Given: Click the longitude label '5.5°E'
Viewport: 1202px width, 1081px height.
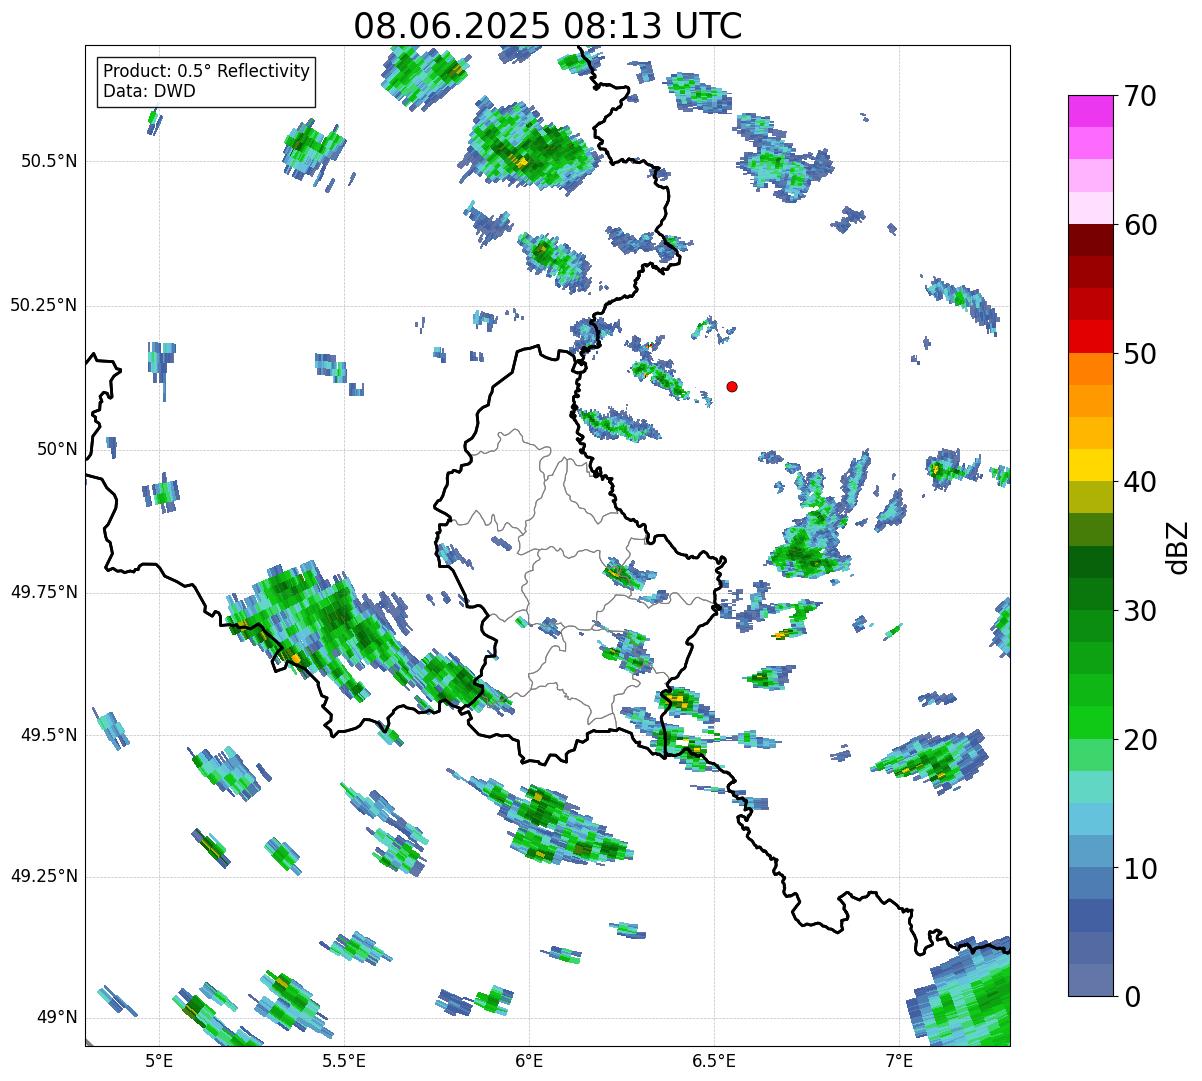Looking at the screenshot, I should click(344, 1060).
